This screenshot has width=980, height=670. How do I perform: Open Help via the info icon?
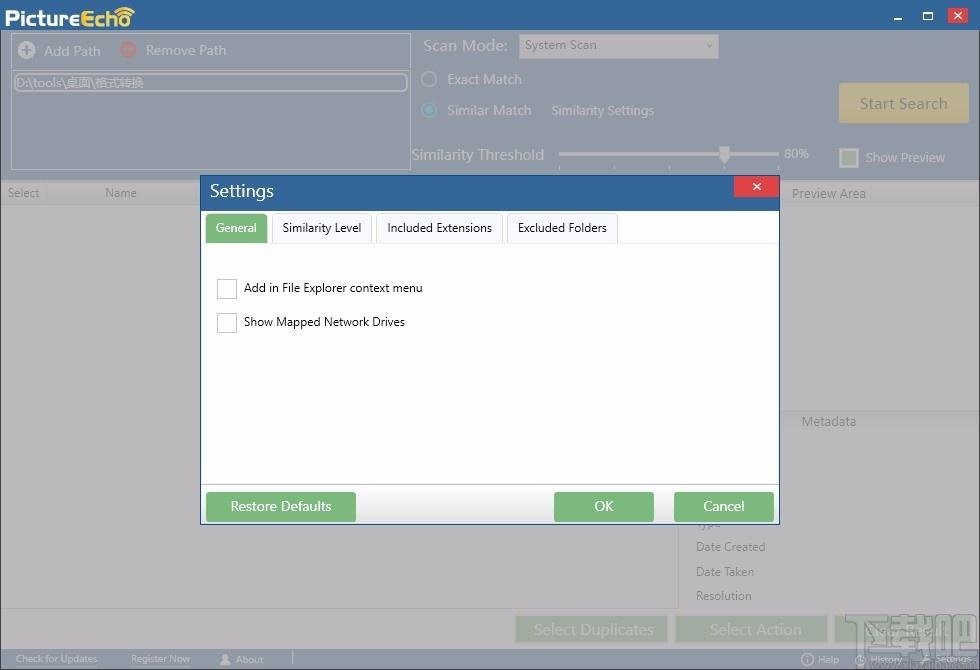808,659
